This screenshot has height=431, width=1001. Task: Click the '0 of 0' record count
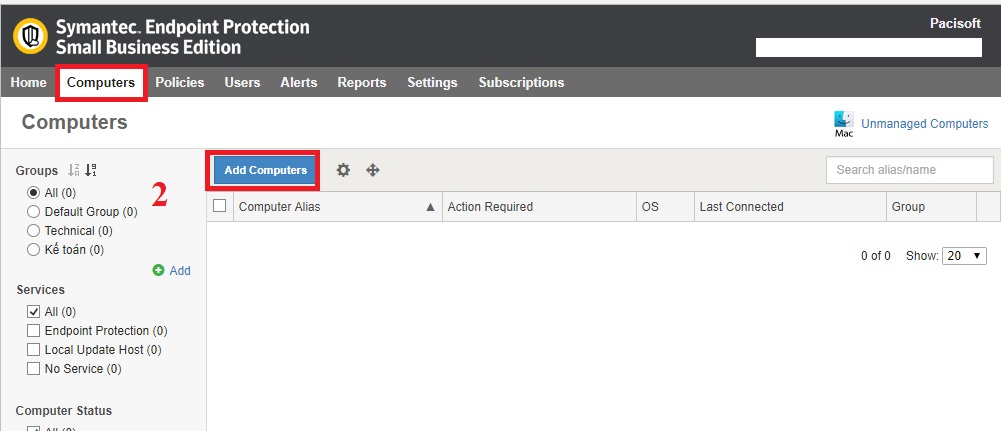tap(876, 256)
